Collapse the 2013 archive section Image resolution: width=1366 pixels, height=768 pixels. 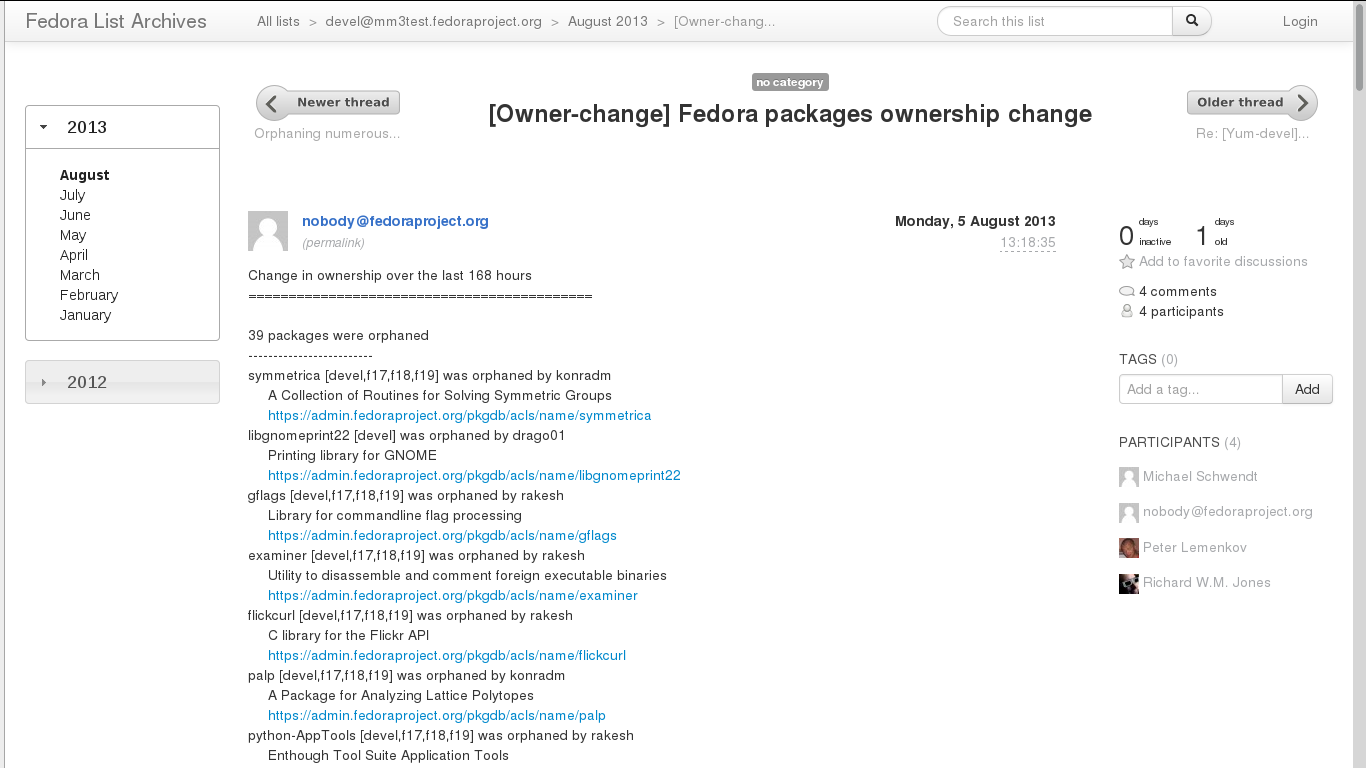44,127
